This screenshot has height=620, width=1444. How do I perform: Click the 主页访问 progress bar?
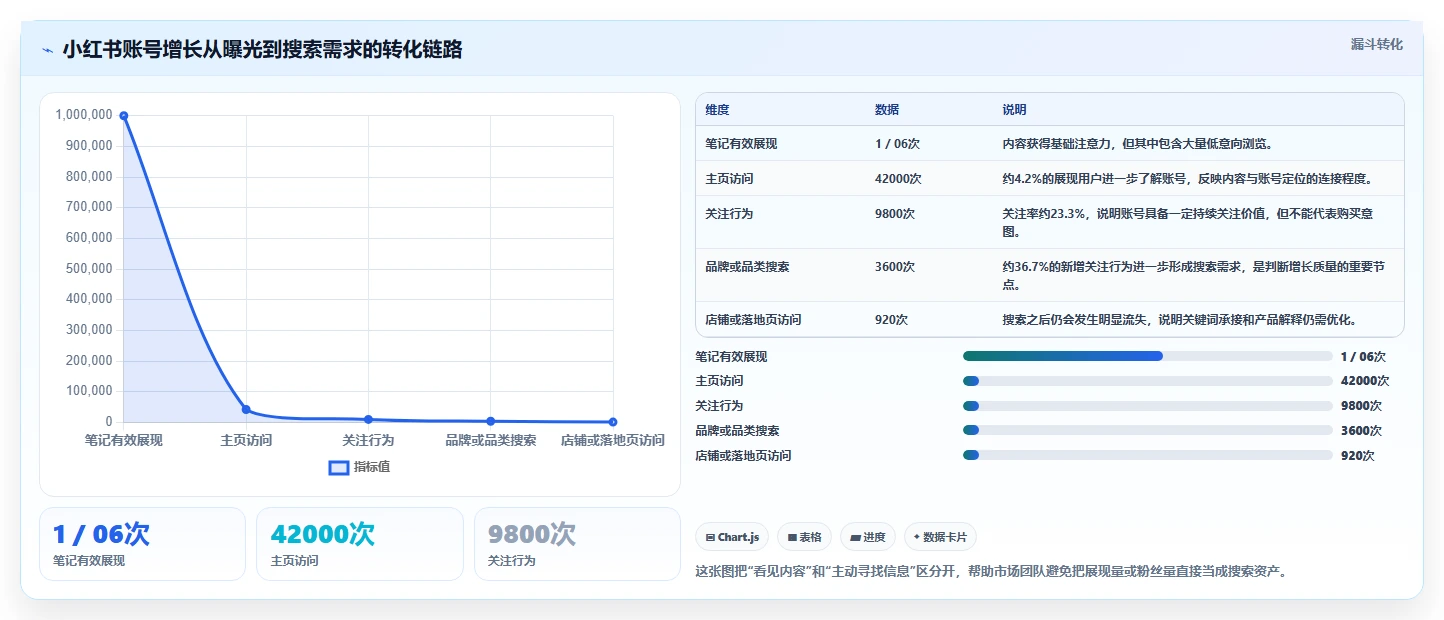click(x=1148, y=381)
